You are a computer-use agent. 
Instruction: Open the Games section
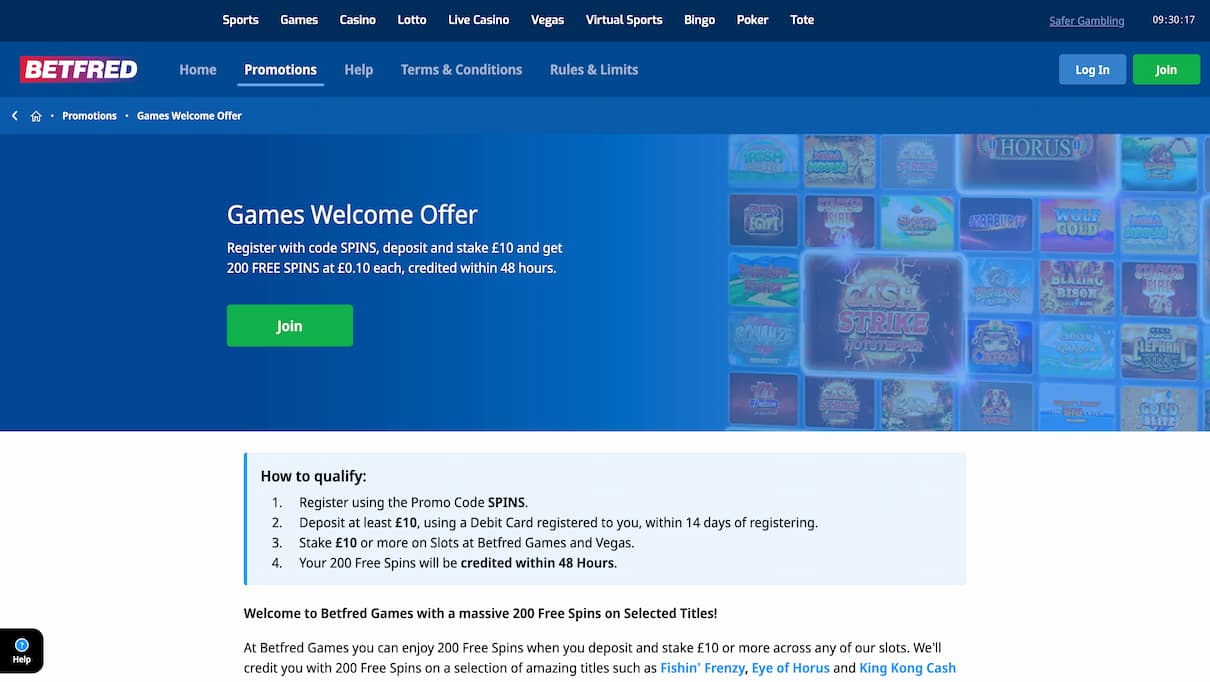(299, 20)
